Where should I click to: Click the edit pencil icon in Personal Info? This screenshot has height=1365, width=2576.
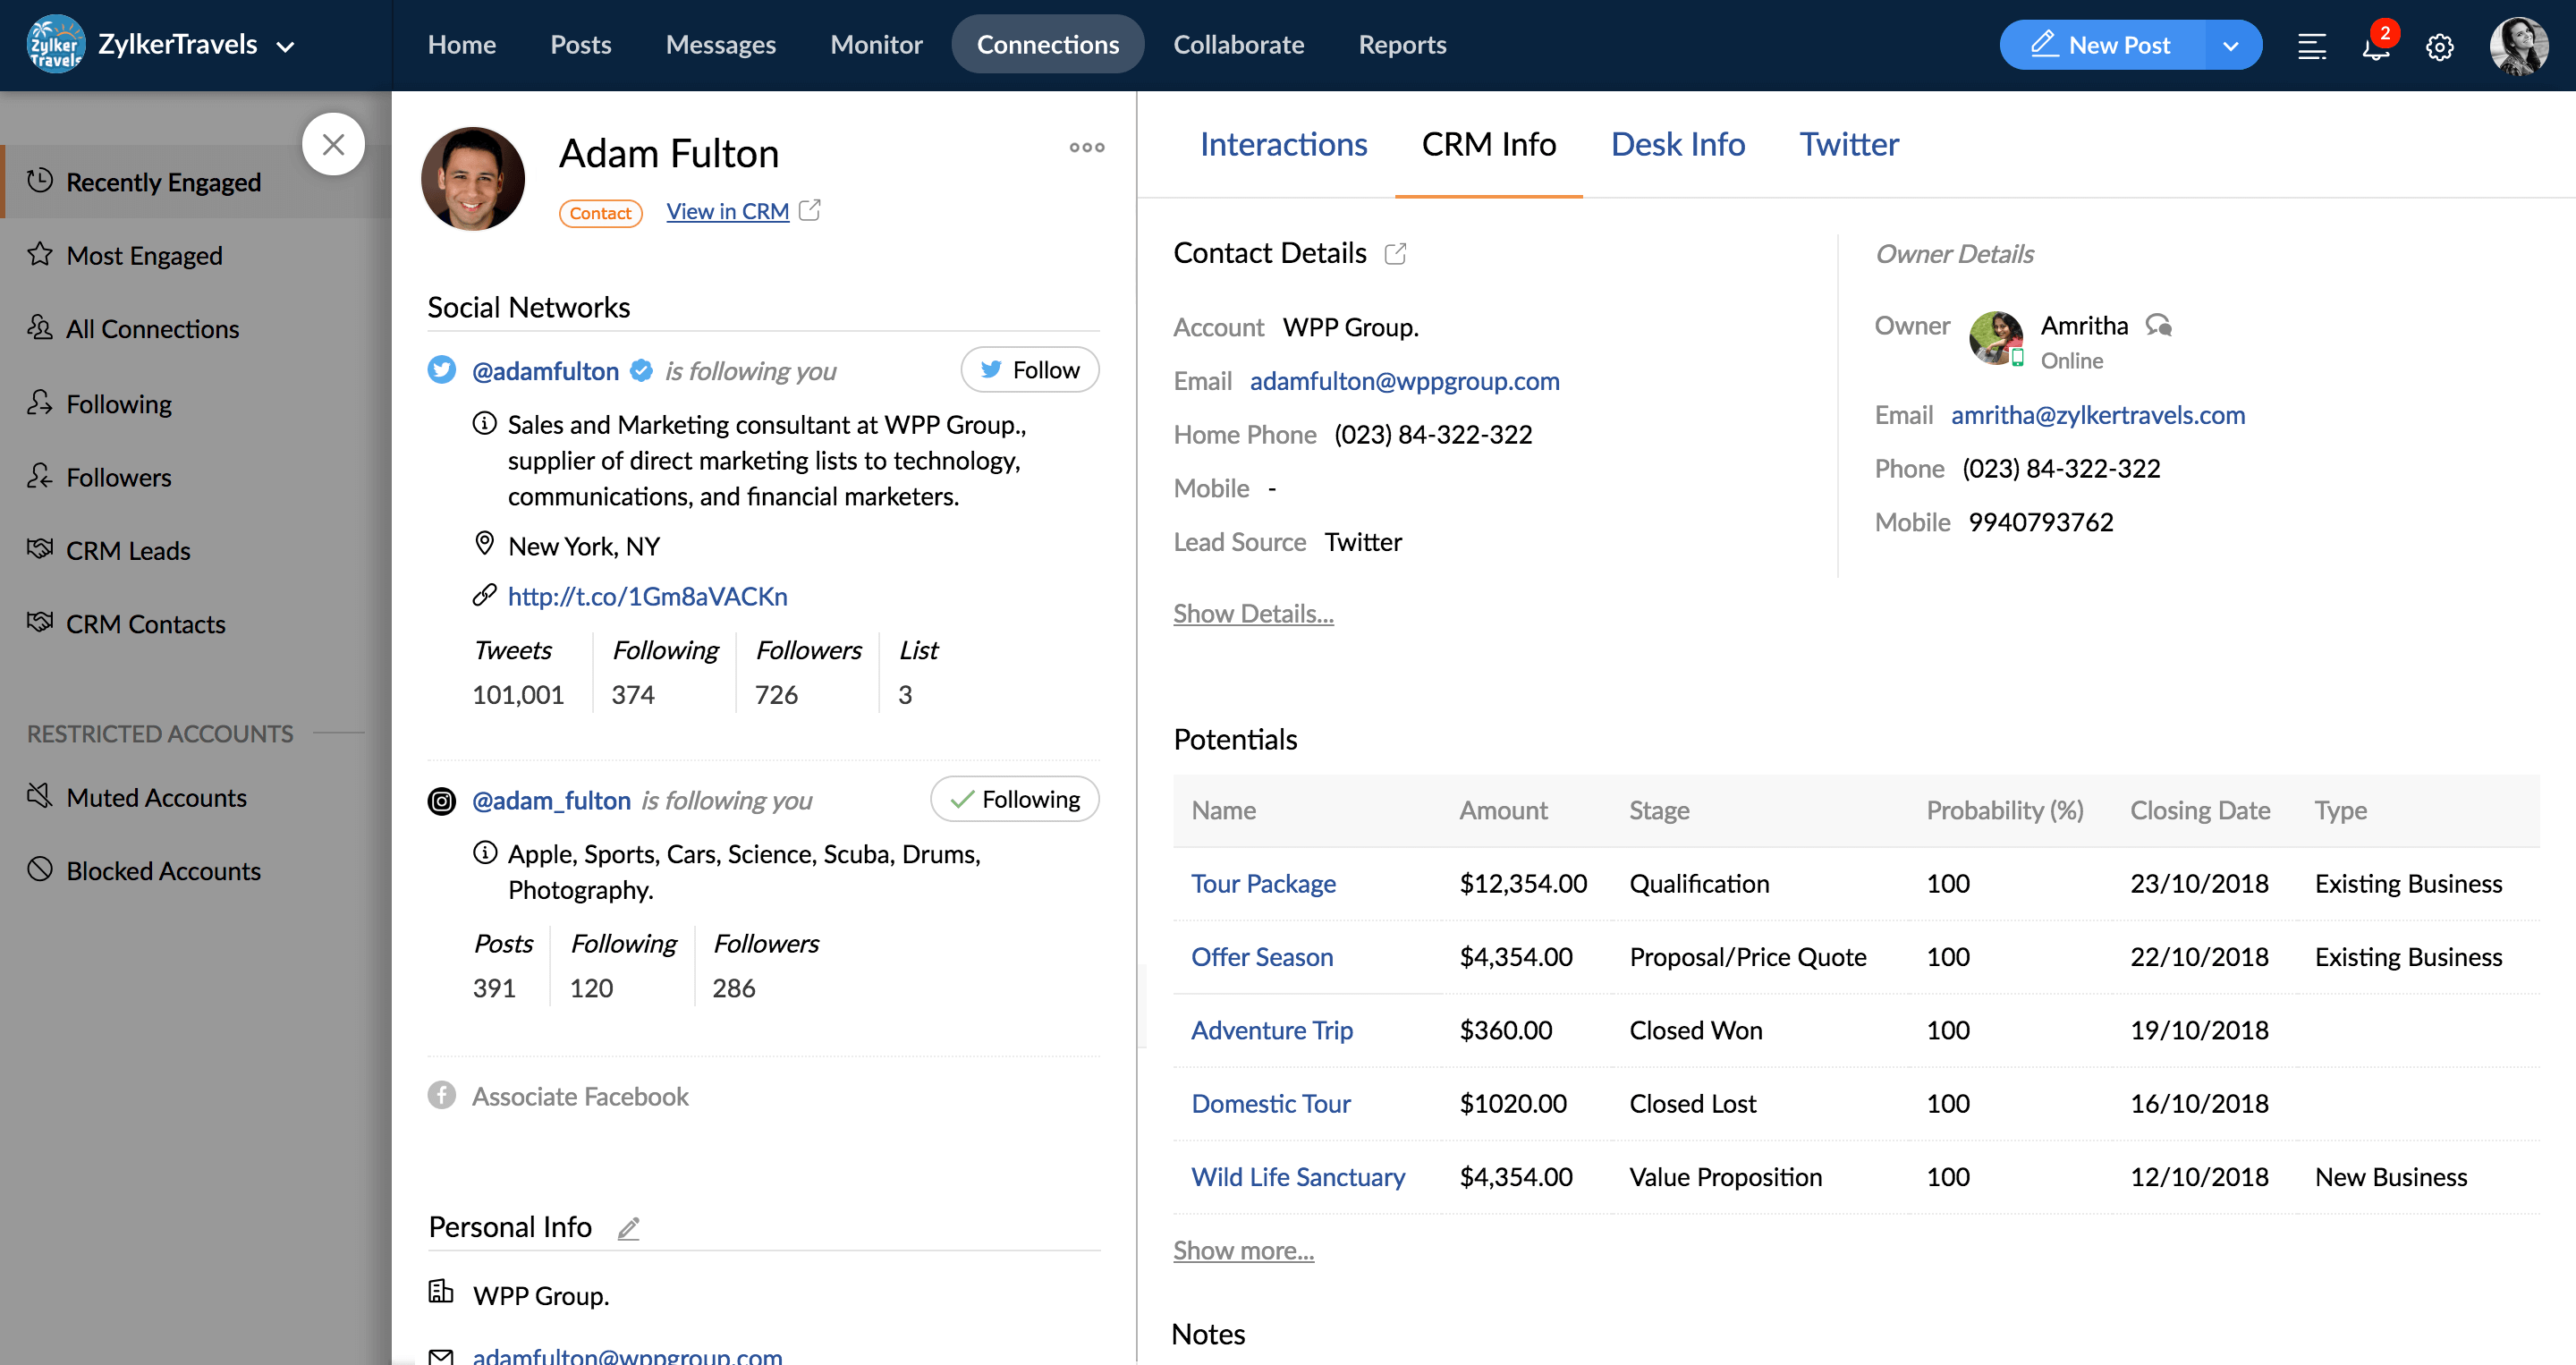tap(631, 1227)
